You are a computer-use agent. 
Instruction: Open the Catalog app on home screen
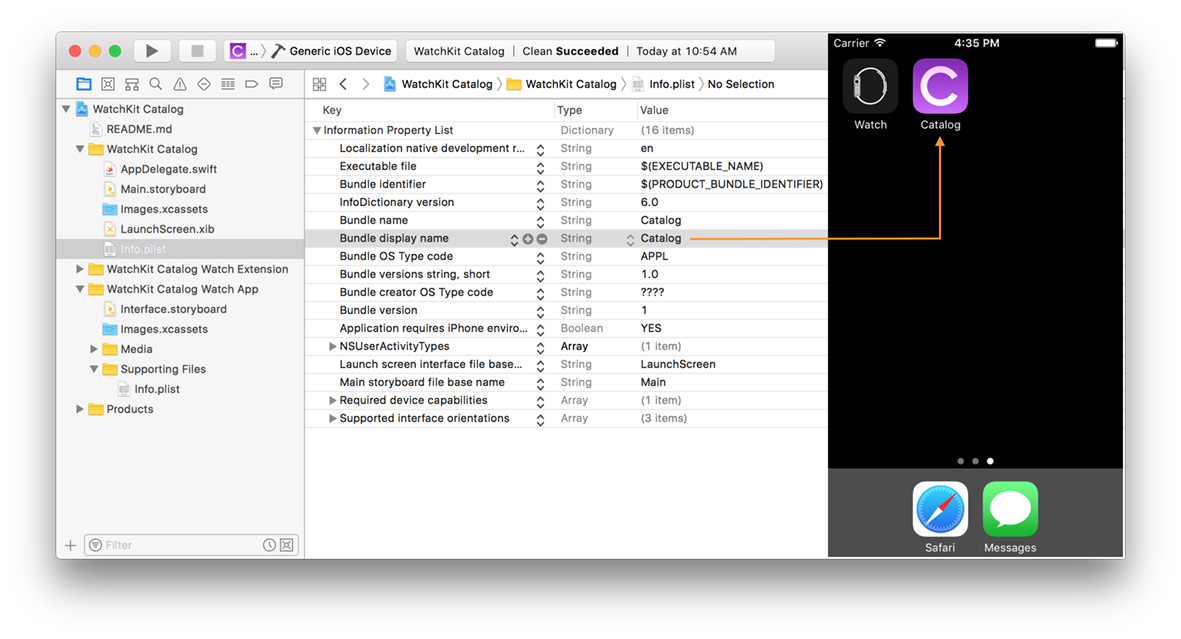point(940,87)
